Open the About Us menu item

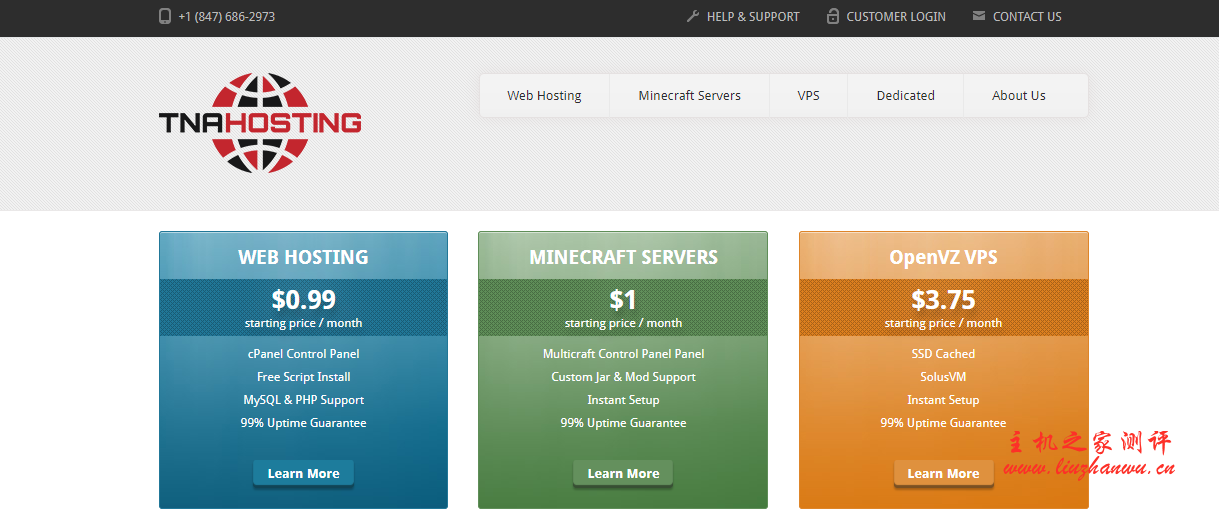(x=1018, y=96)
